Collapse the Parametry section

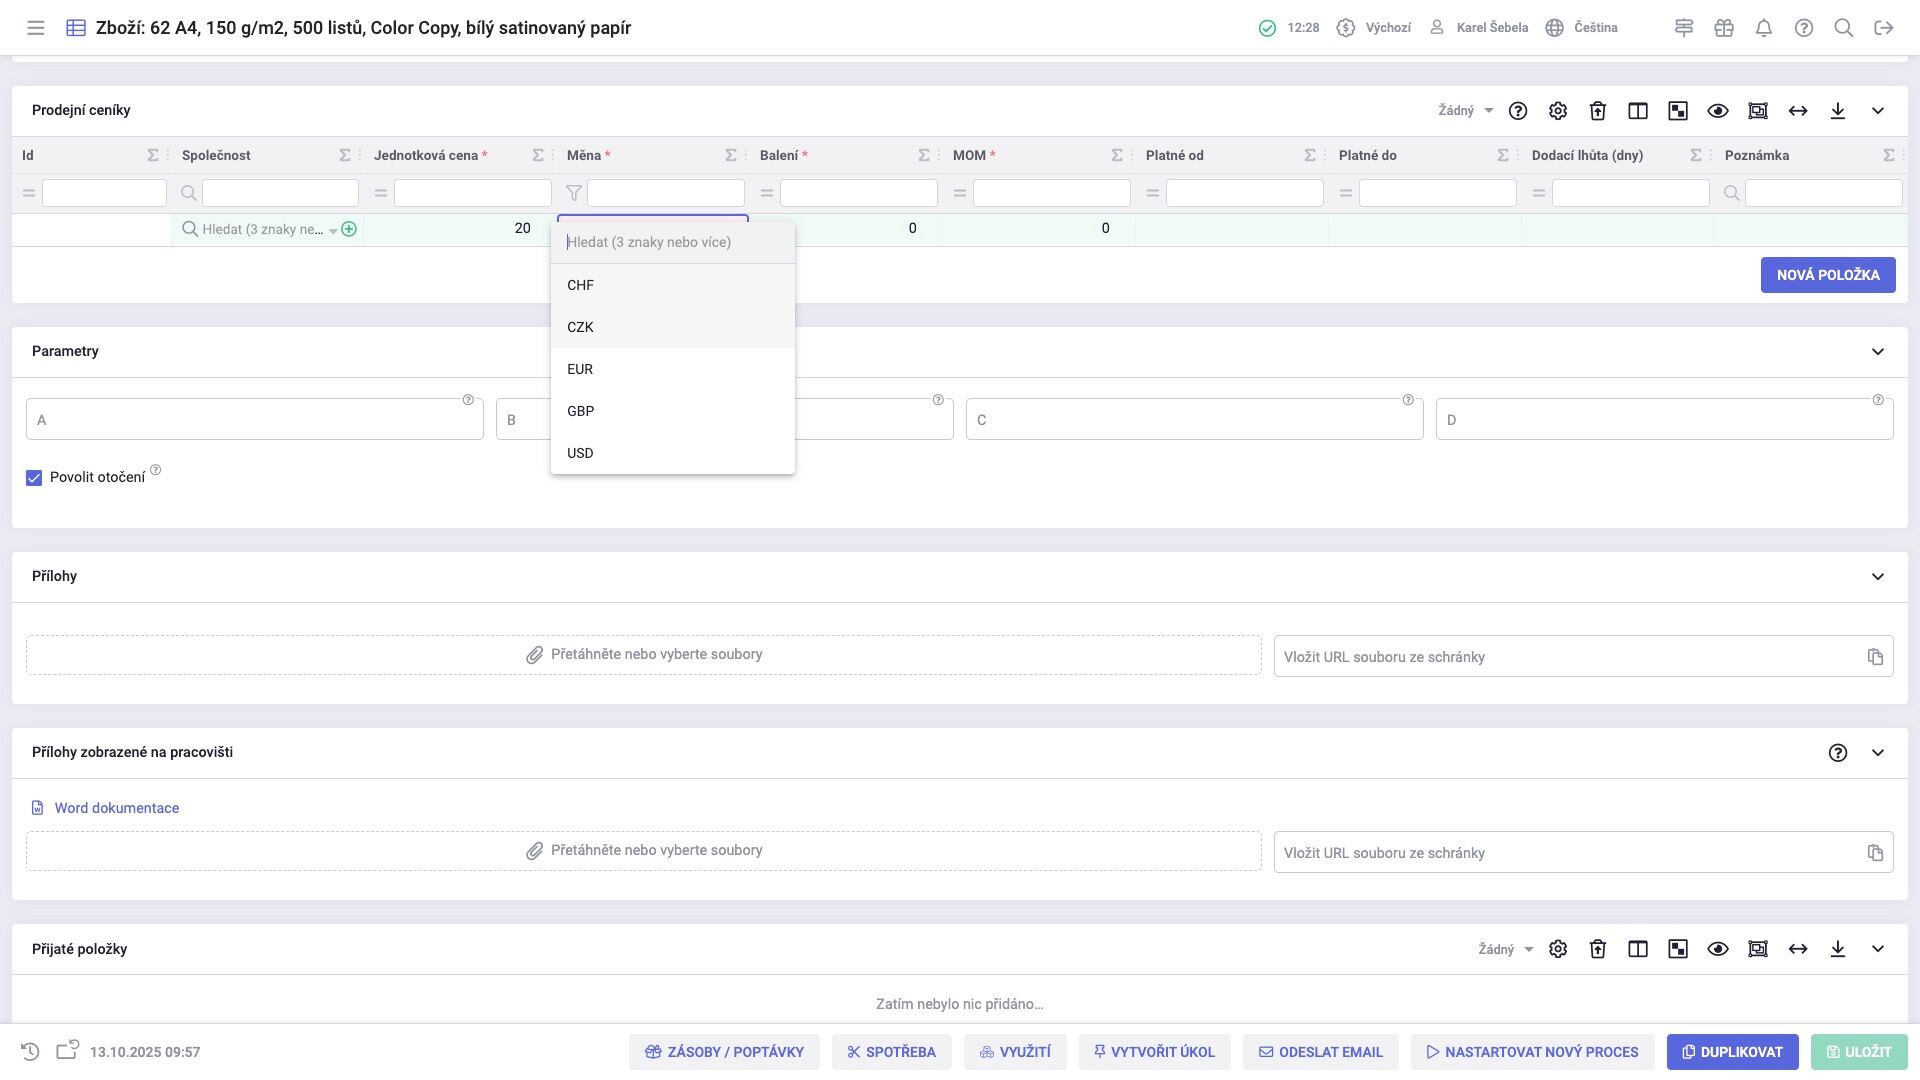[x=1878, y=352]
